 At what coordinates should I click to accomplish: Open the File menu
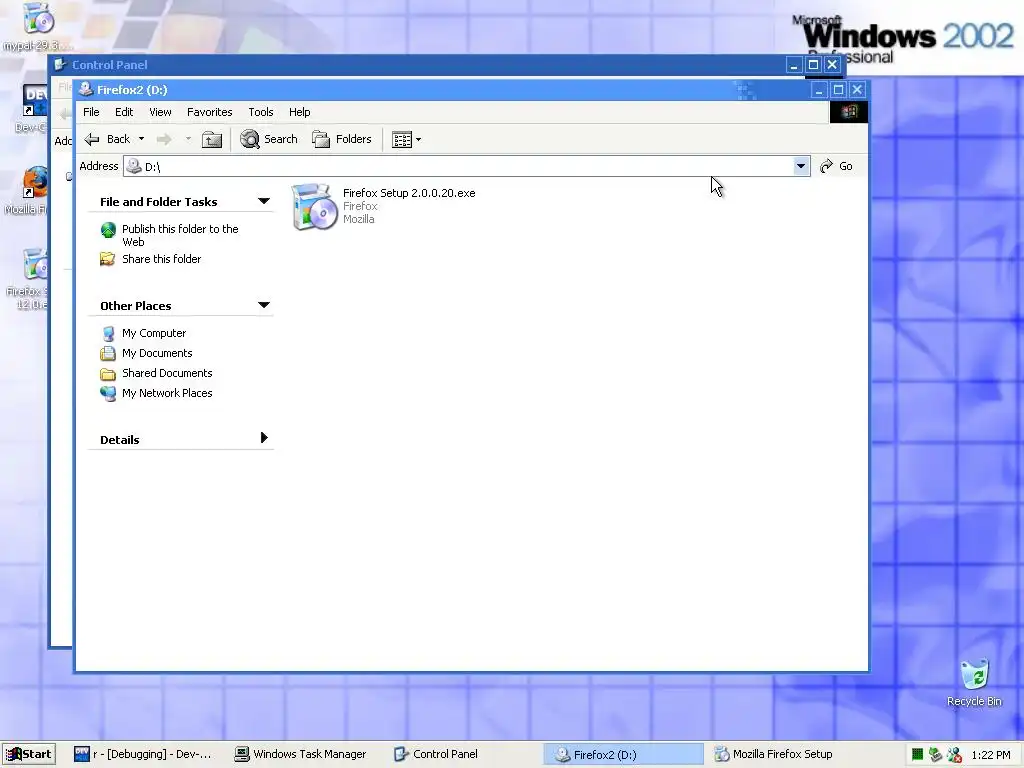(x=91, y=112)
